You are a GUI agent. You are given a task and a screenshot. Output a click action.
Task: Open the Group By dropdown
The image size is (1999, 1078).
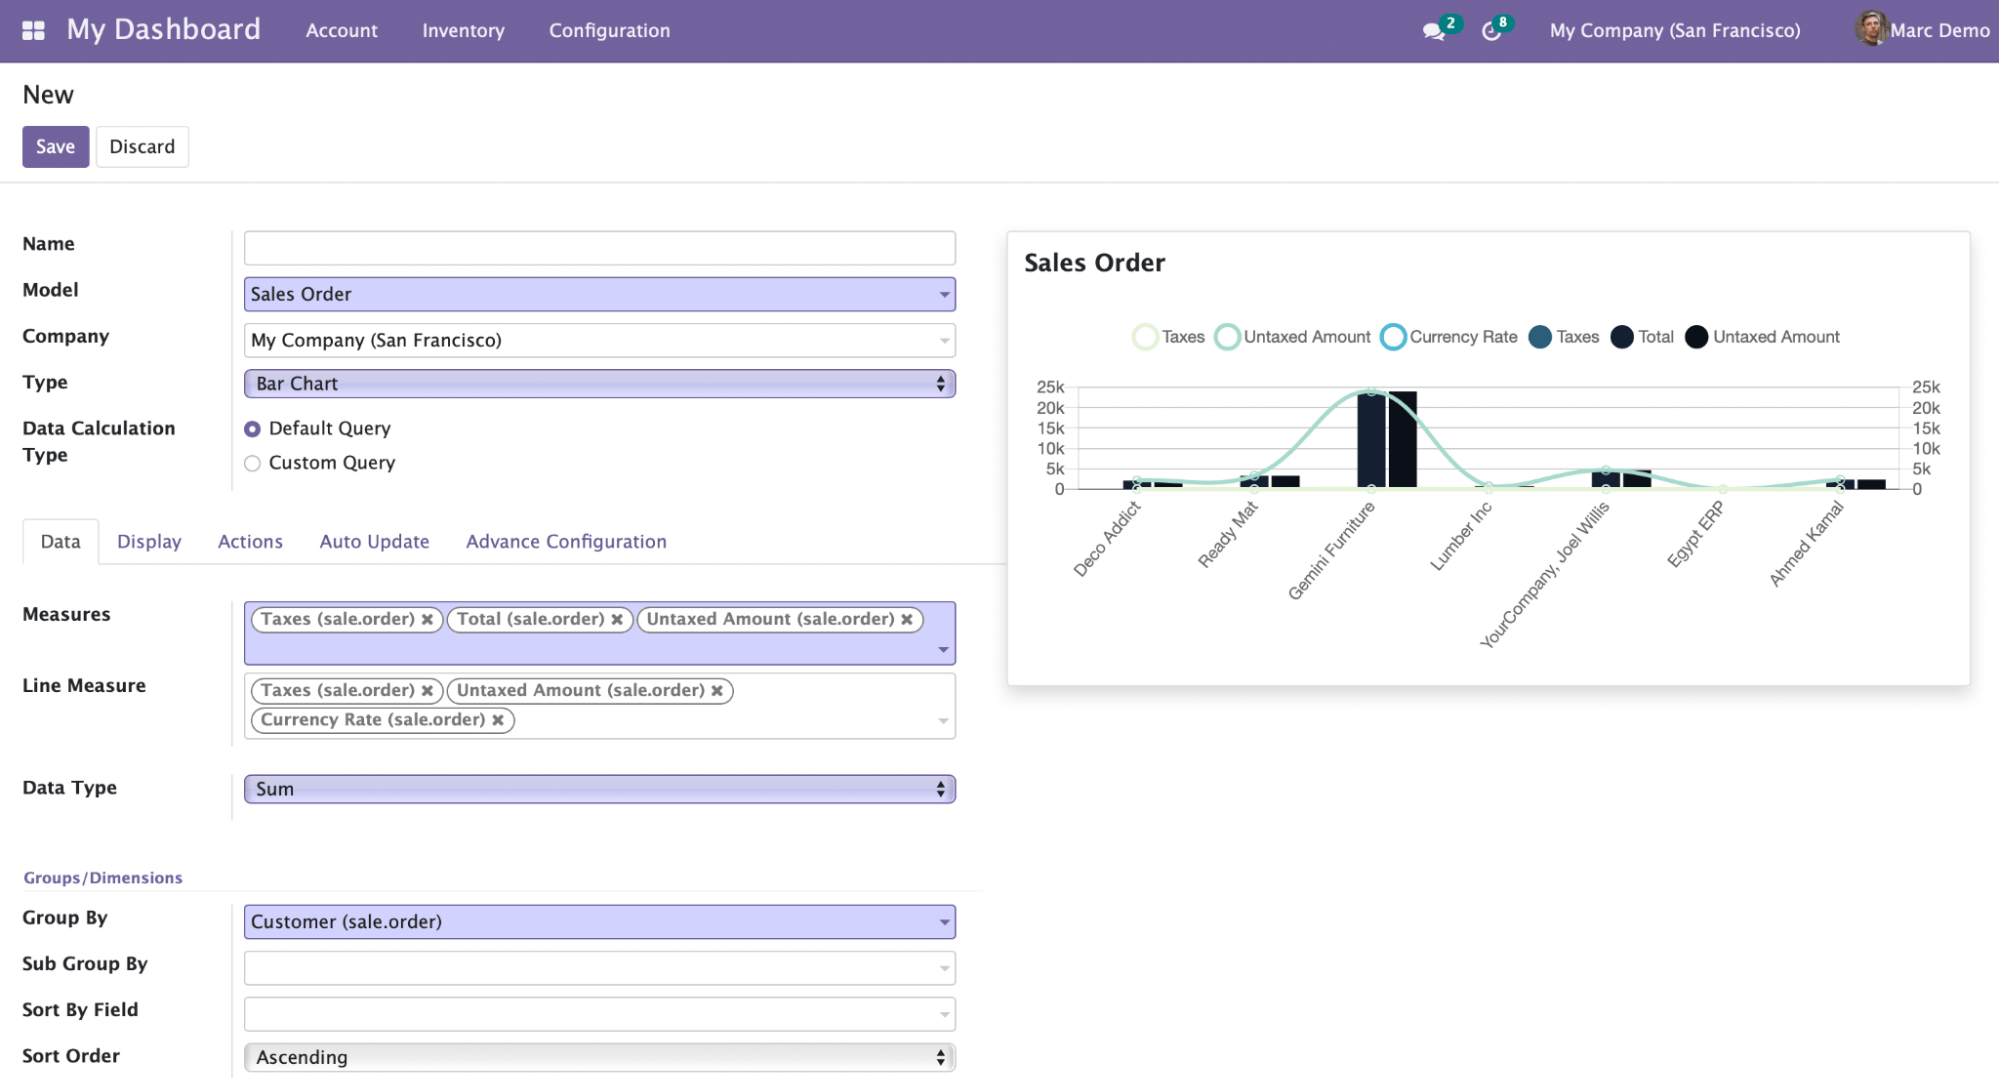599,922
